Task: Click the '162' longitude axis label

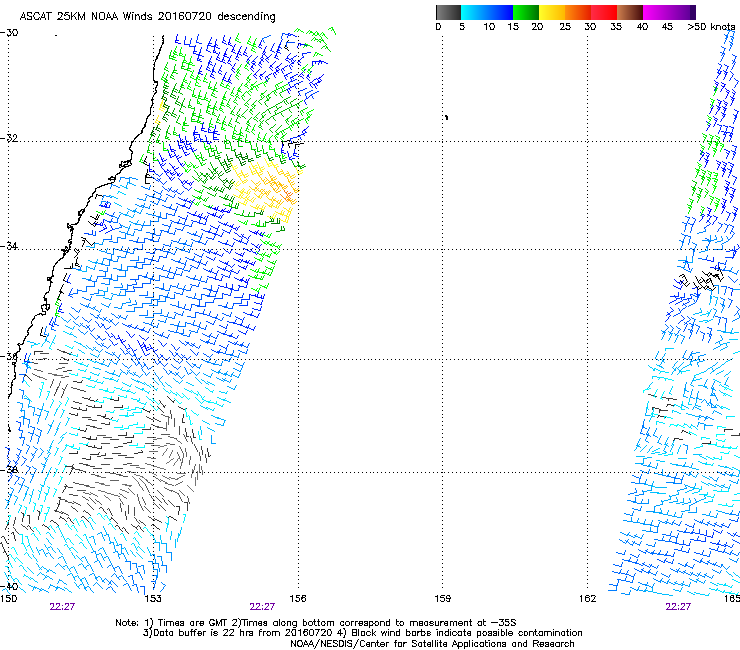Action: (588, 599)
